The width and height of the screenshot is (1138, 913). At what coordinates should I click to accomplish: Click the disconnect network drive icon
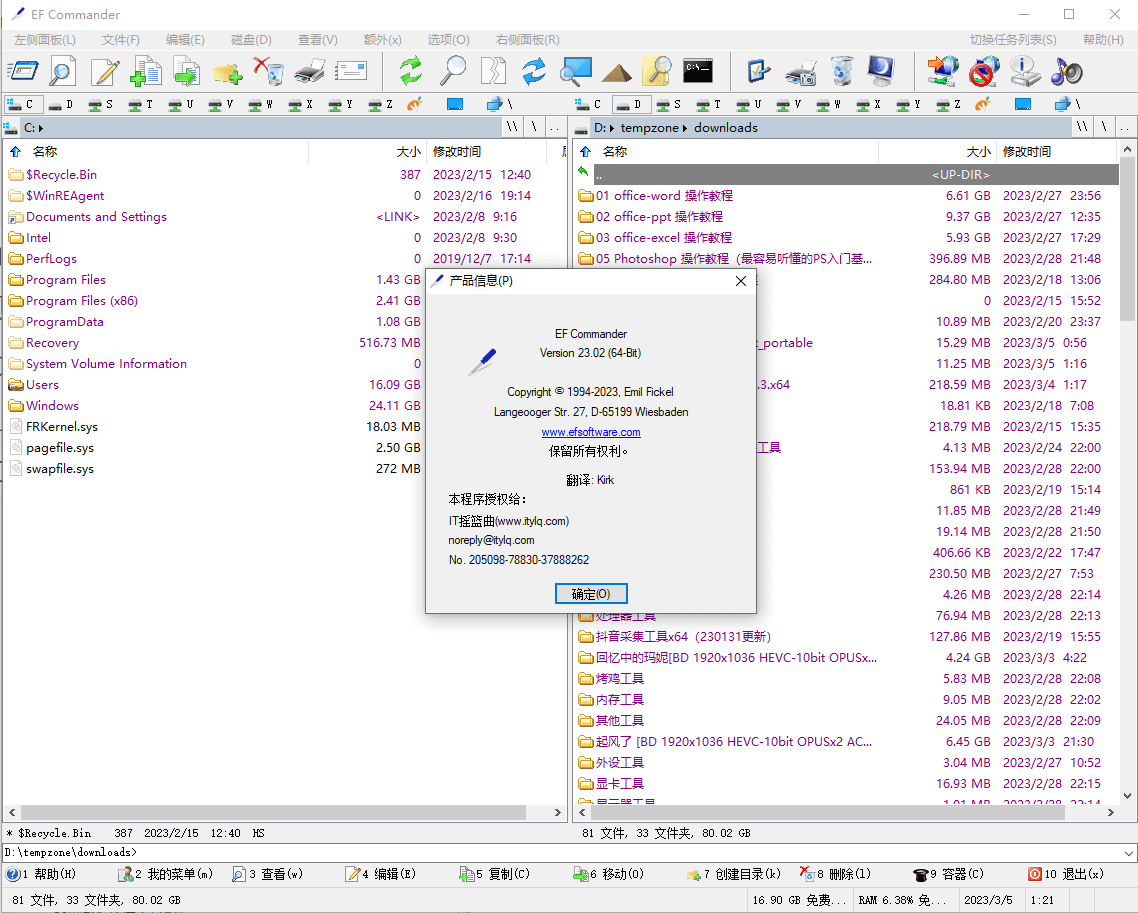coord(983,71)
